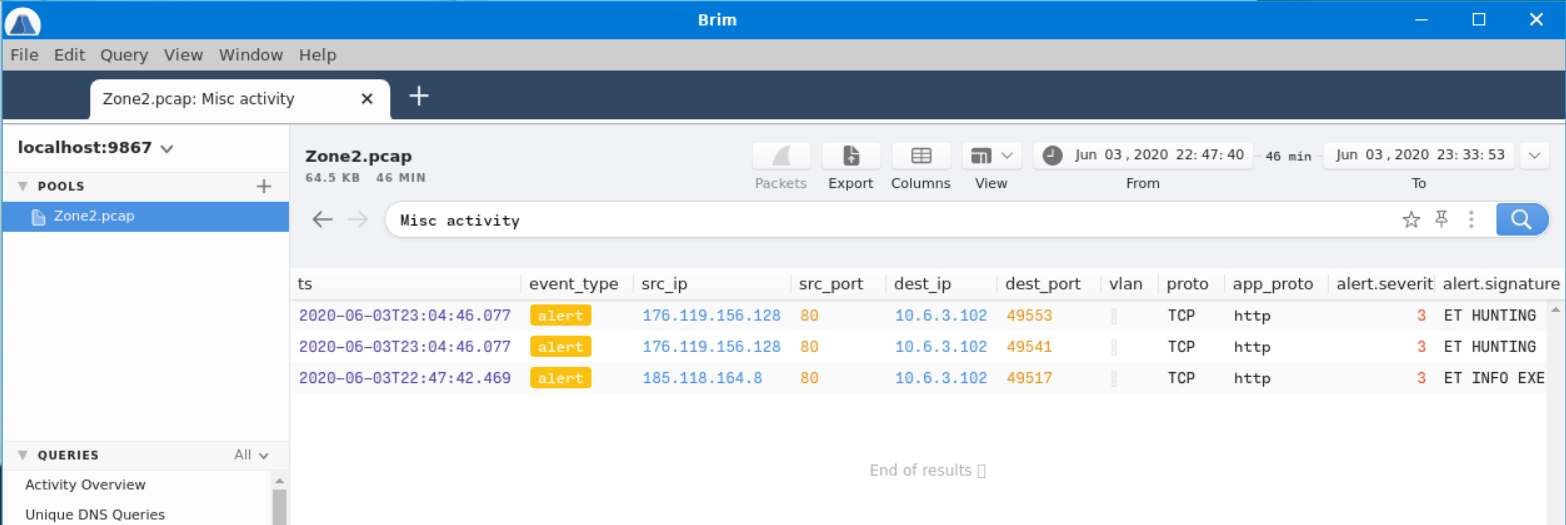Star the current query
This screenshot has width=1566, height=525.
click(x=1411, y=220)
